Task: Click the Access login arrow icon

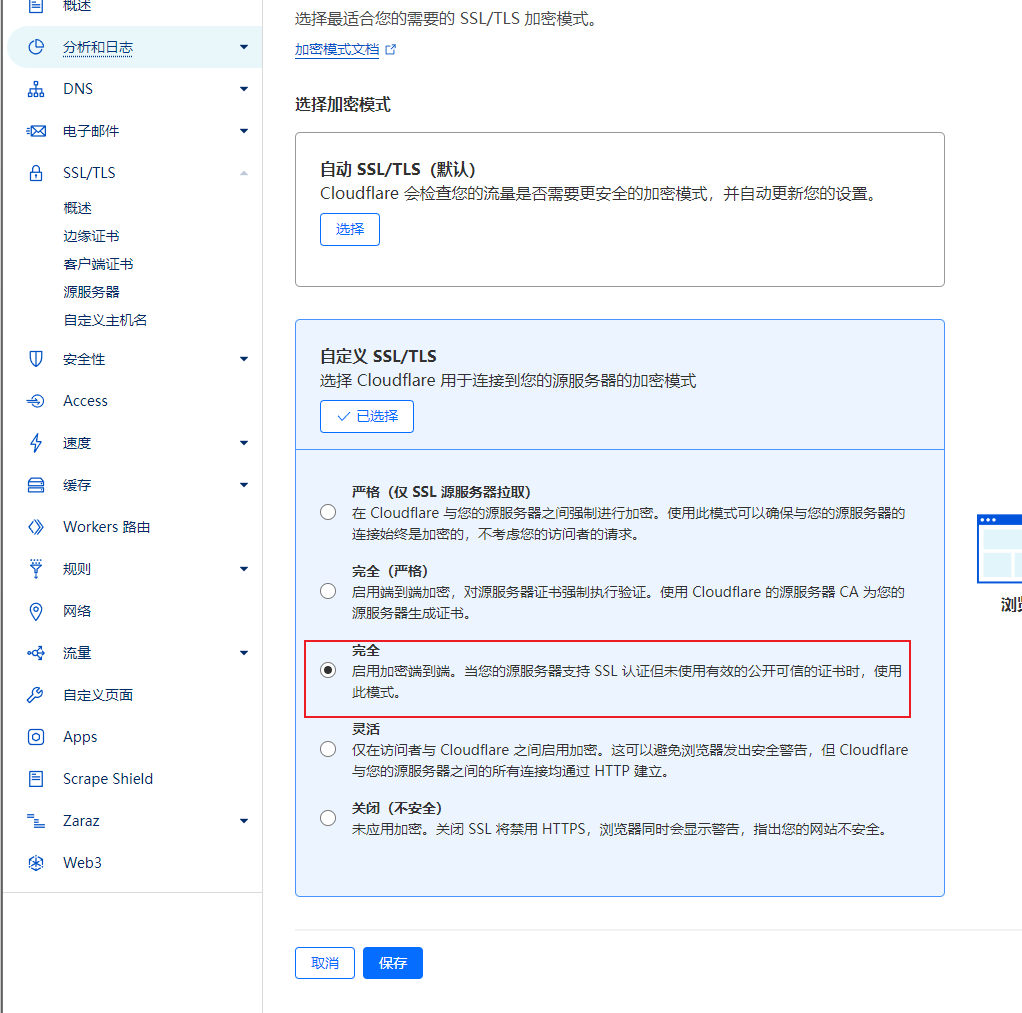Action: click(x=36, y=401)
